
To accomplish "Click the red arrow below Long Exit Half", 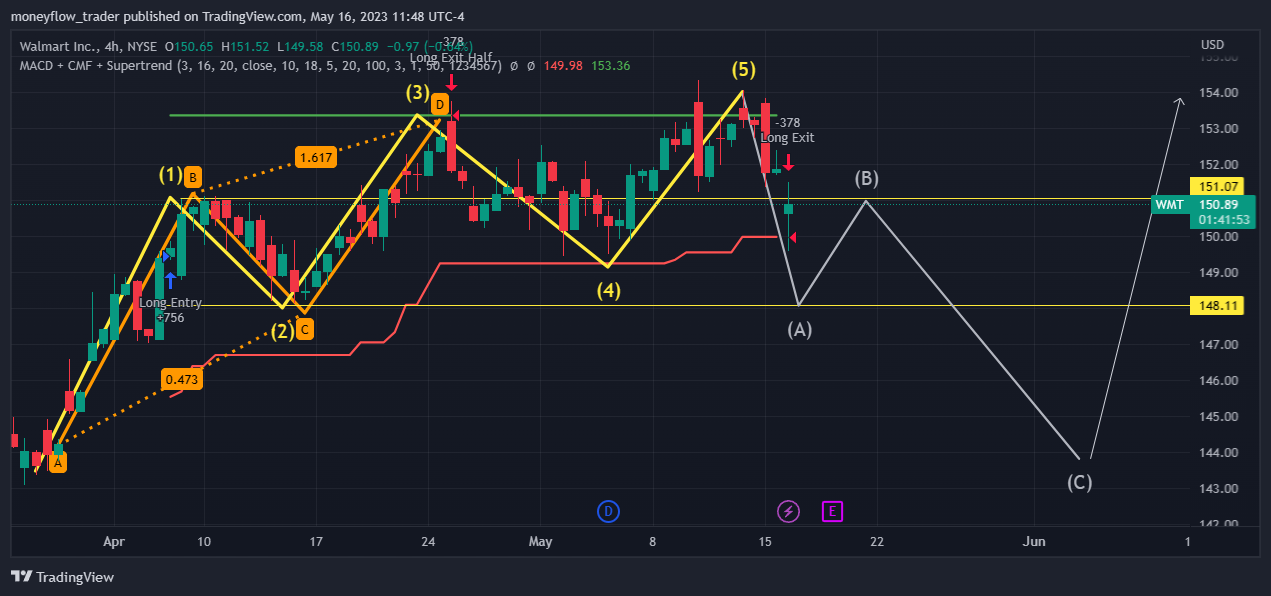I will [452, 83].
